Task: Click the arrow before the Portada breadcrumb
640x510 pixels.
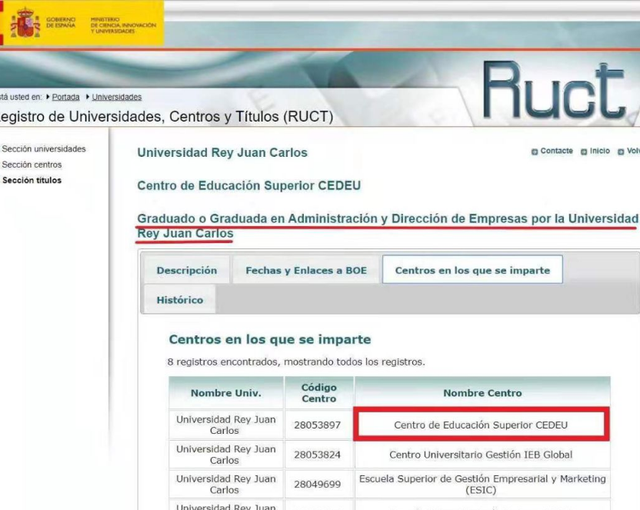Action: tap(48, 97)
